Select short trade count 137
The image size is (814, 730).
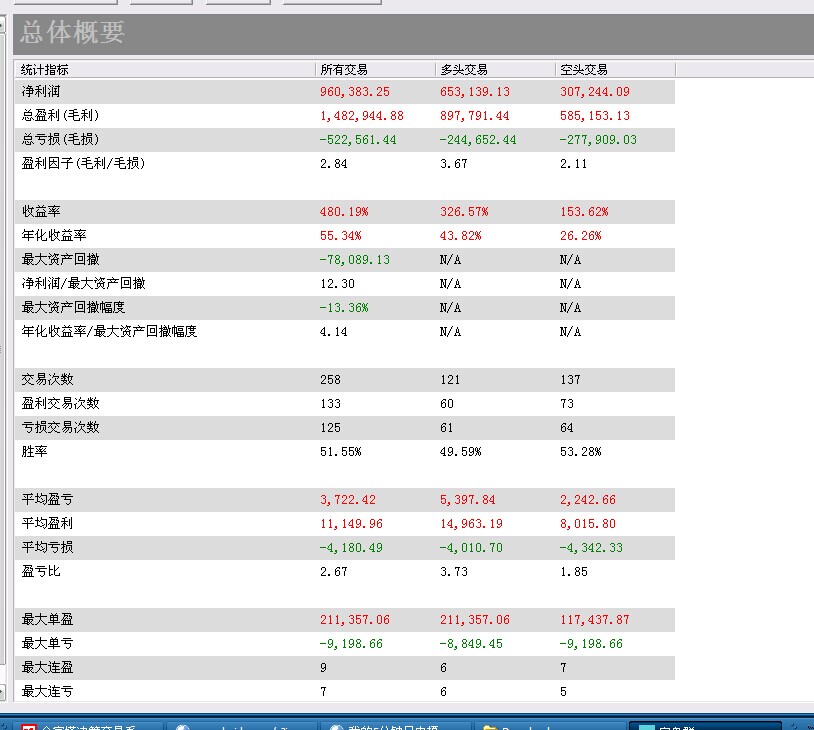point(570,380)
